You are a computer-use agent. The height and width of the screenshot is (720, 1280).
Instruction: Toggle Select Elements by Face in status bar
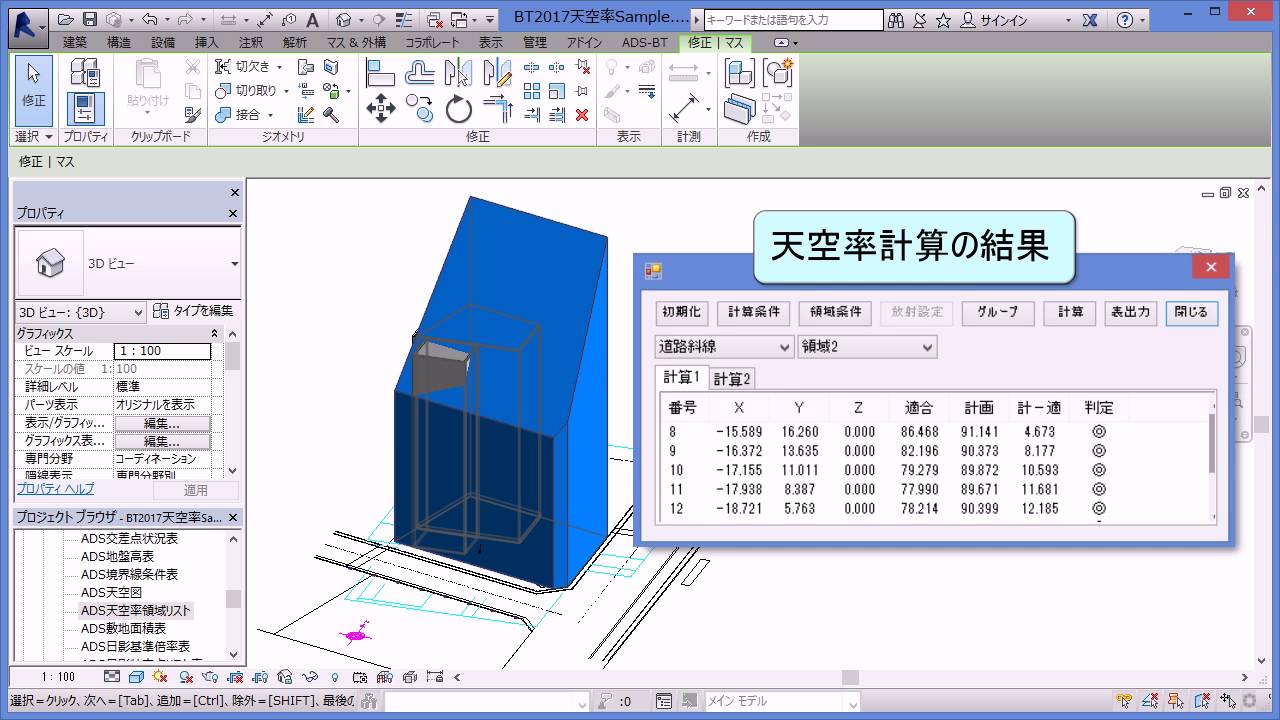pyautogui.click(x=1201, y=701)
